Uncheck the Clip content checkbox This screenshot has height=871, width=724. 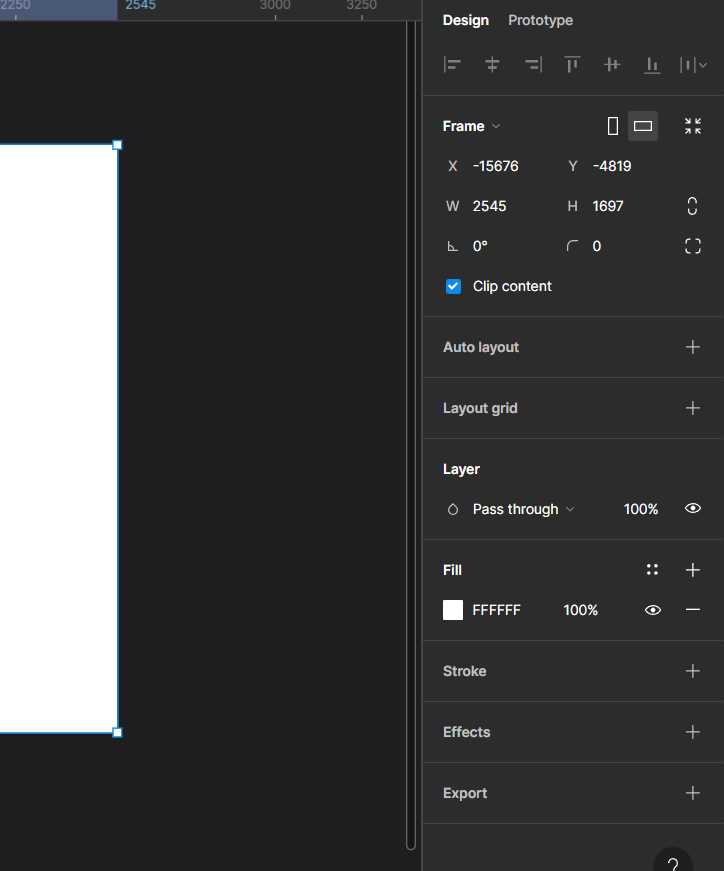coord(453,286)
